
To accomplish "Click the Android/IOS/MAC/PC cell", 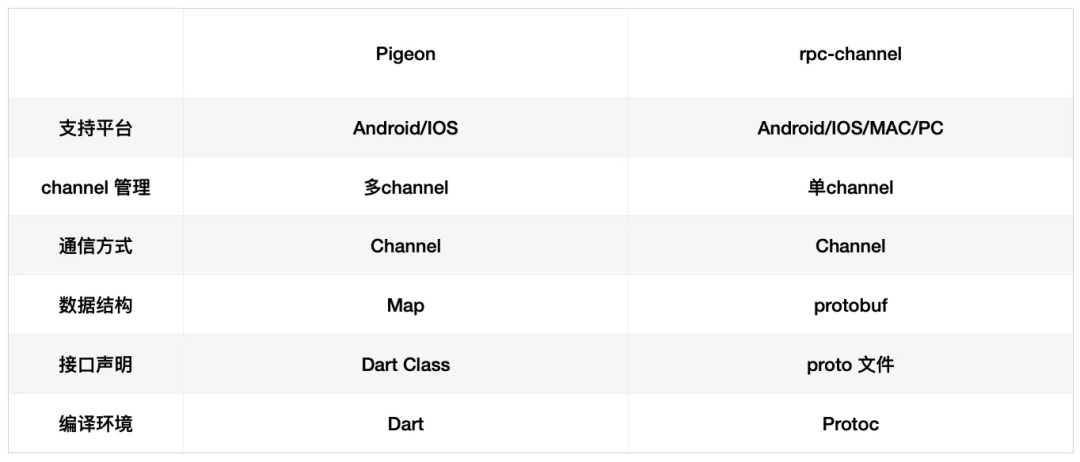I will 850,128.
